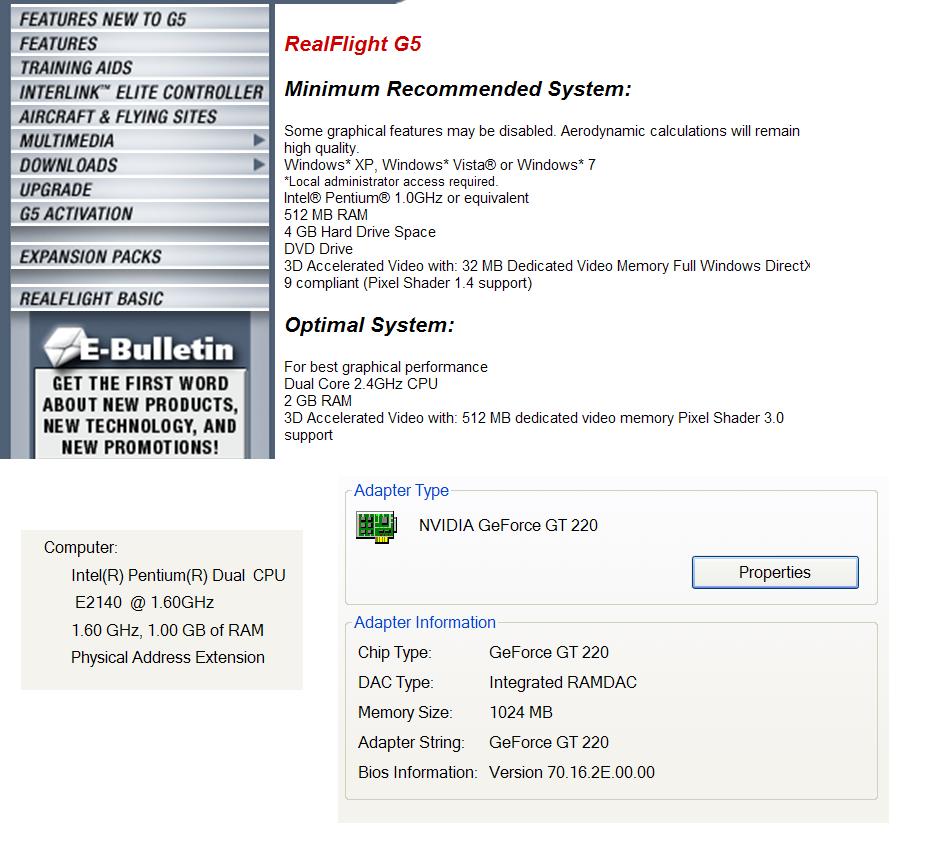Select the 'DVD Drive' requirement line
The image size is (930, 850).
click(x=318, y=249)
